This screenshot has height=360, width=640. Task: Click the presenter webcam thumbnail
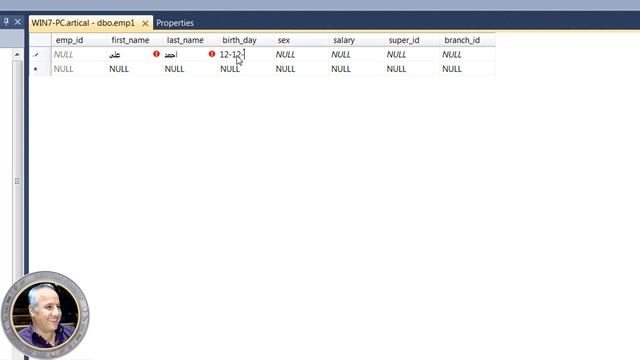pyautogui.click(x=45, y=315)
